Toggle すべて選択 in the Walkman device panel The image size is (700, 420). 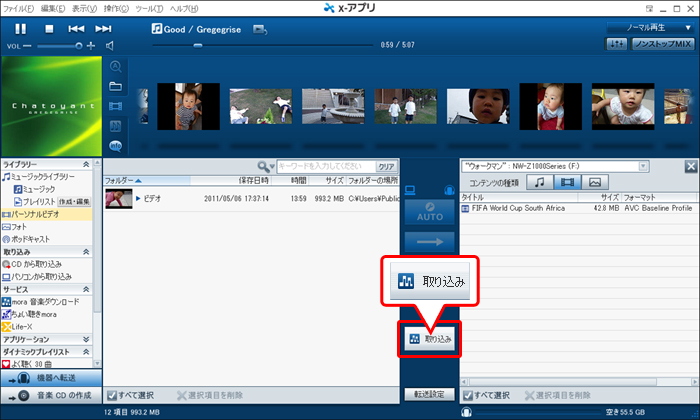[467, 394]
